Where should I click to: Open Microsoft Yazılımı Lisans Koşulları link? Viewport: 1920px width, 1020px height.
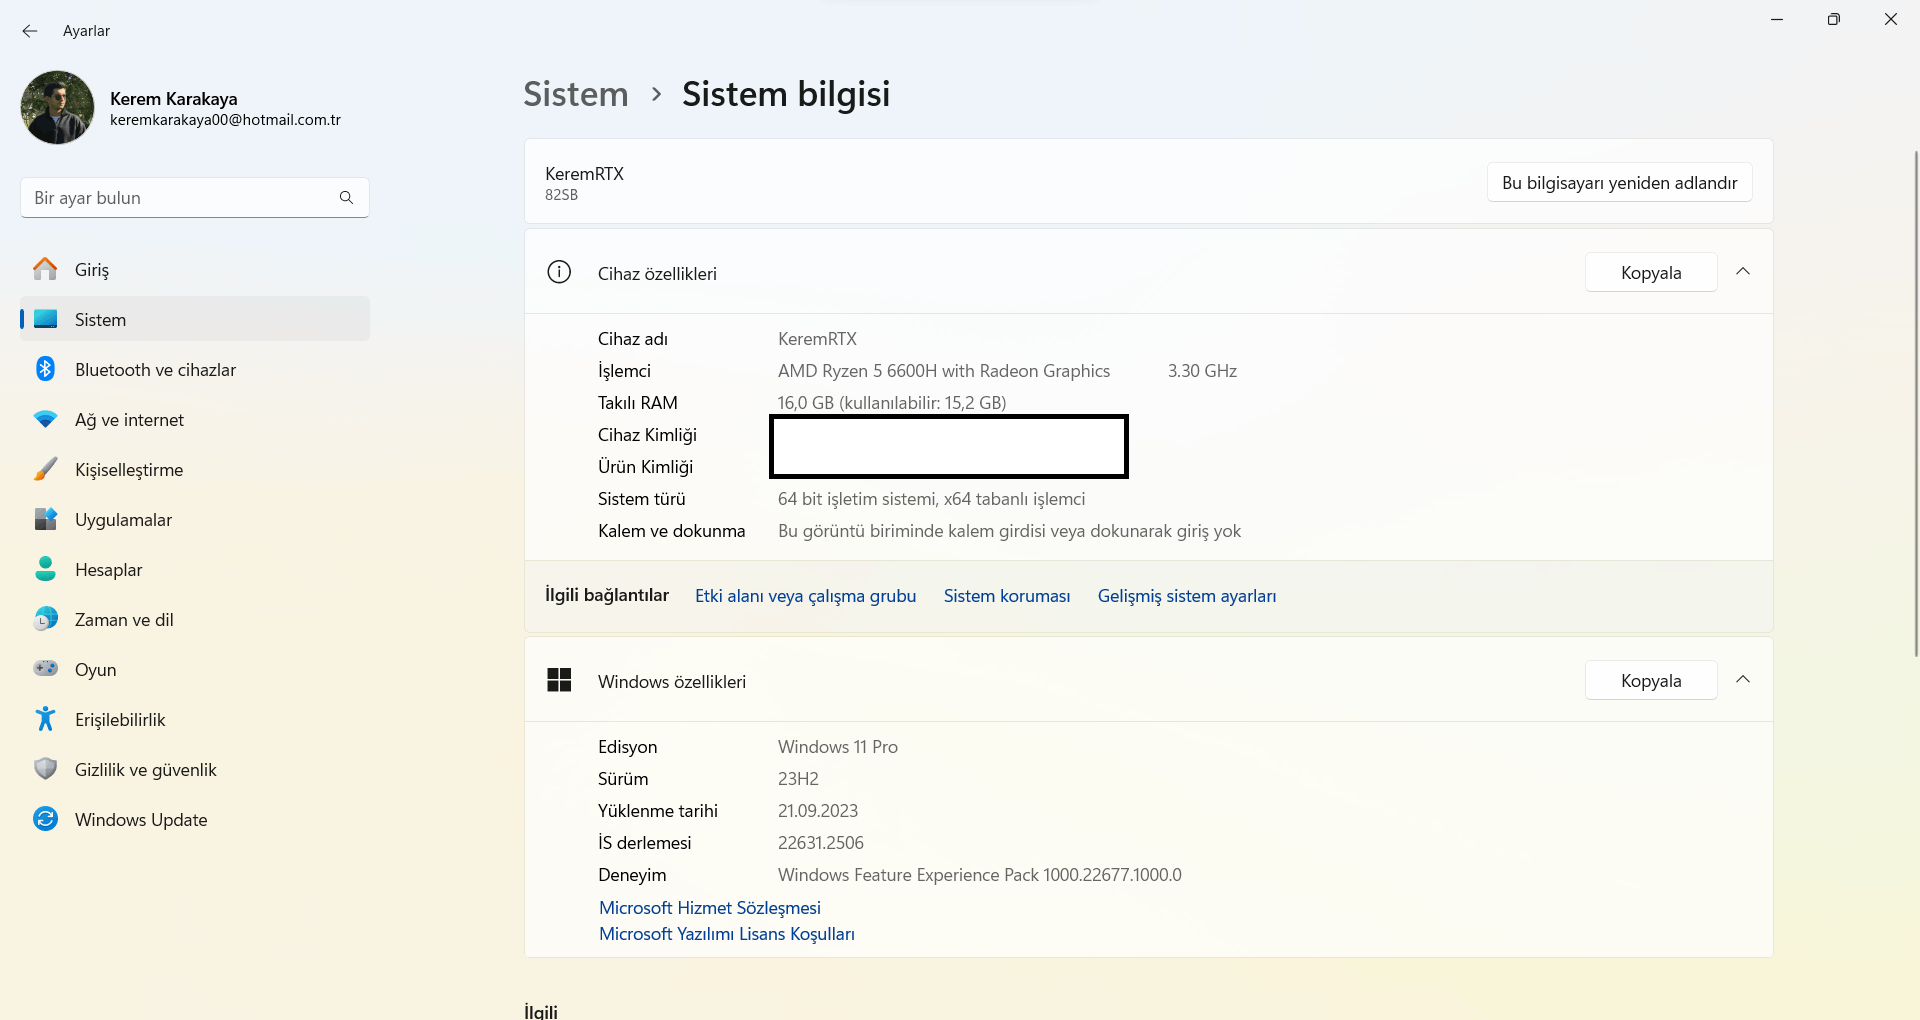point(727,934)
